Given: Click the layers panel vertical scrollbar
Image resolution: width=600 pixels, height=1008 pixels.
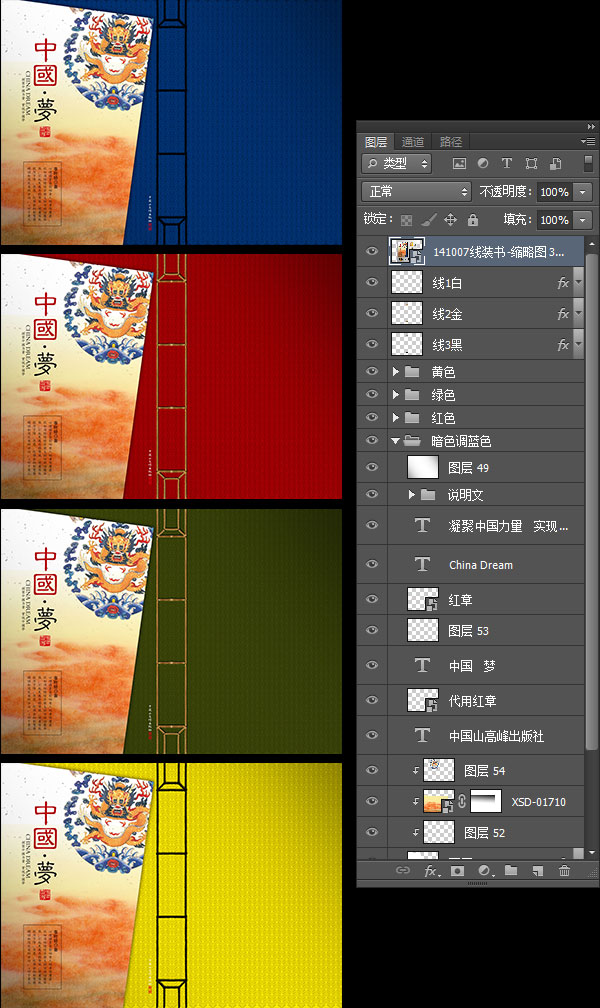Looking at the screenshot, I should point(592,501).
